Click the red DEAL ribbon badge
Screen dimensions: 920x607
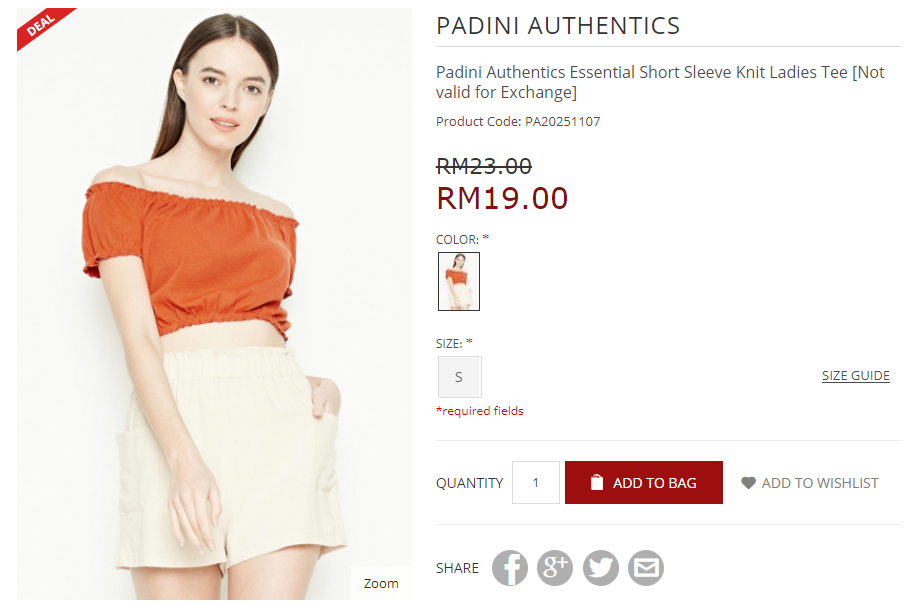click(44, 26)
